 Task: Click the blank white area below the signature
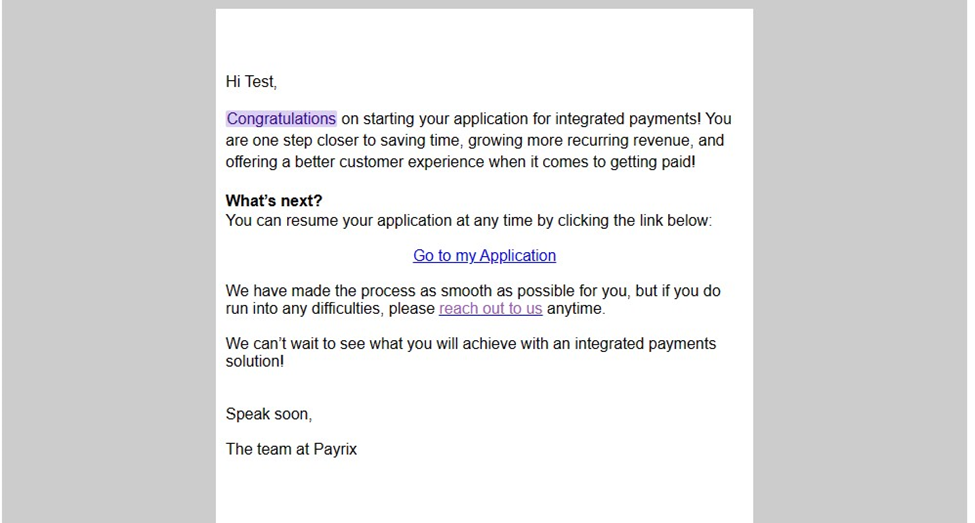(484, 491)
